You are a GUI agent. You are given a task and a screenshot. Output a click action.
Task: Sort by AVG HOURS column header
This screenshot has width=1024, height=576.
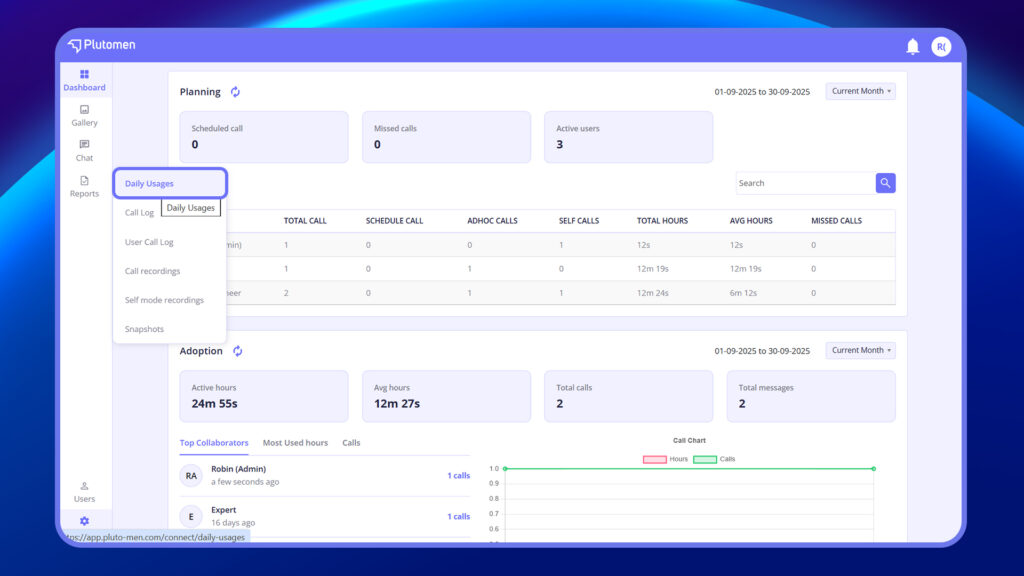751,221
